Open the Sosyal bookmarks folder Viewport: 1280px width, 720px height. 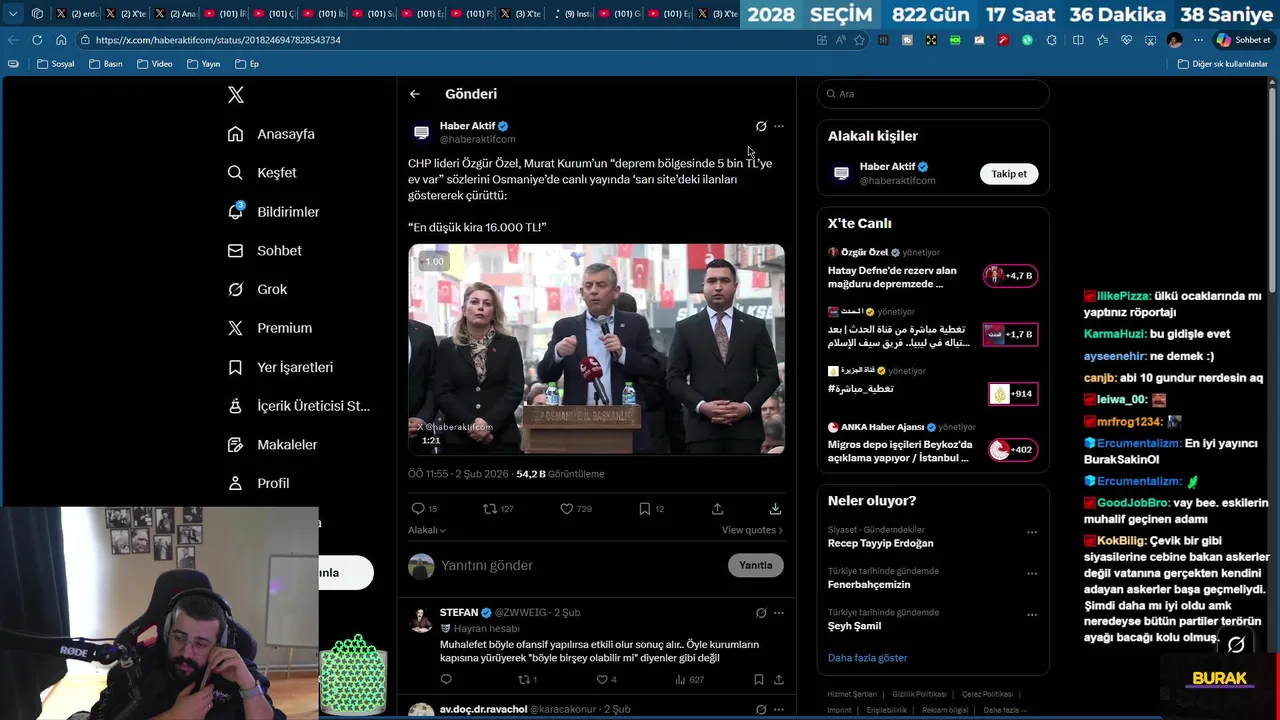coord(55,64)
